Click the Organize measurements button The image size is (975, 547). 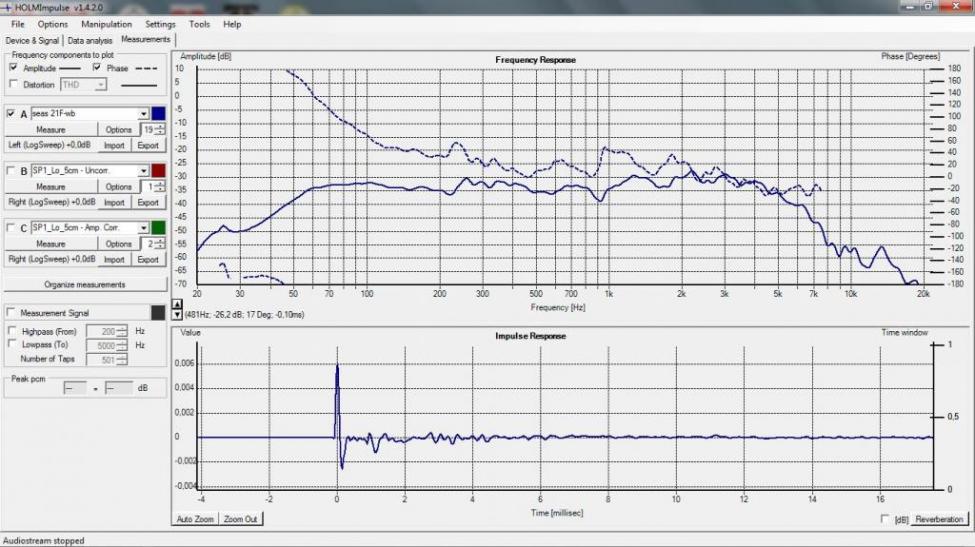click(x=86, y=284)
